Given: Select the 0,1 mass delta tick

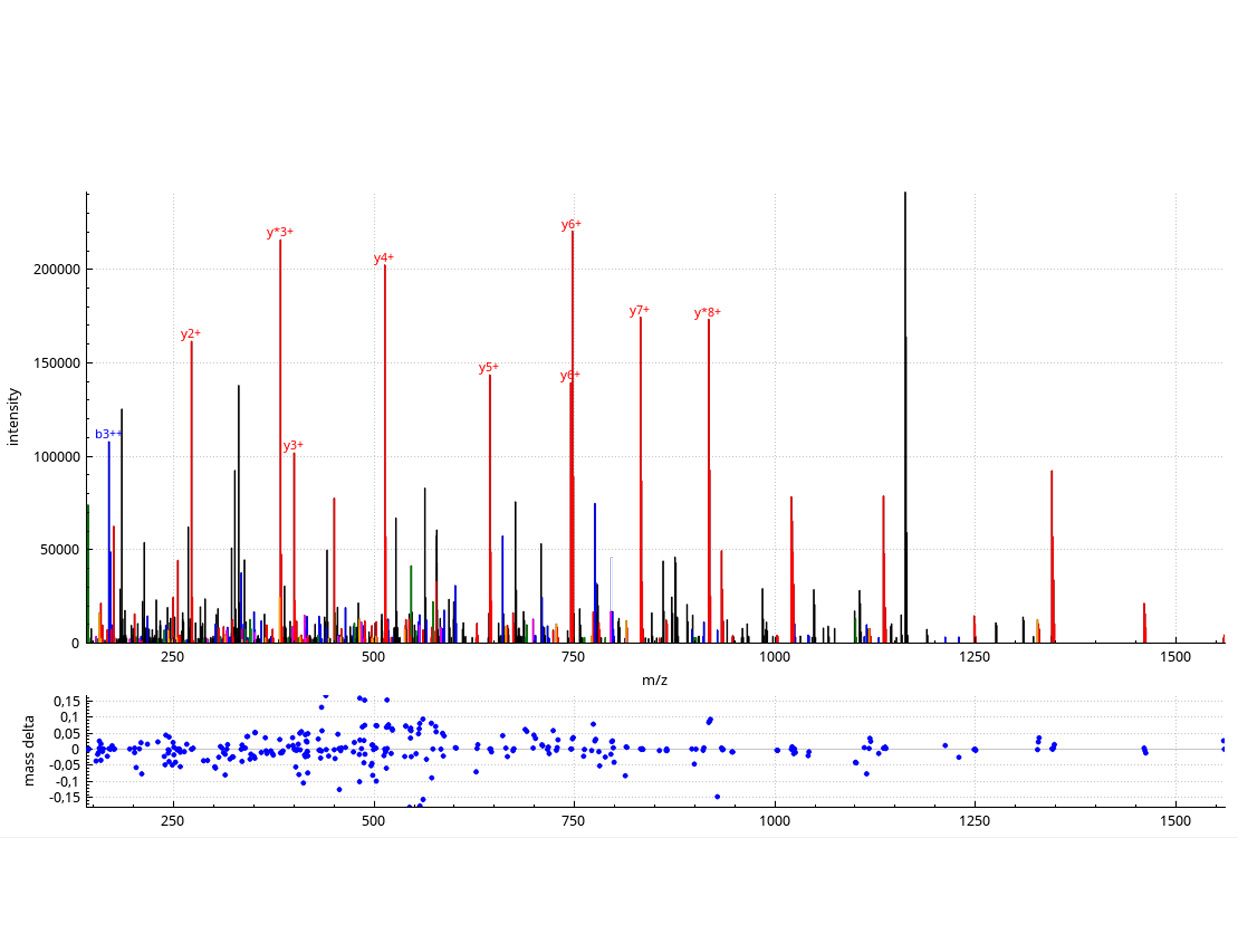Looking at the screenshot, I should (x=72, y=717).
